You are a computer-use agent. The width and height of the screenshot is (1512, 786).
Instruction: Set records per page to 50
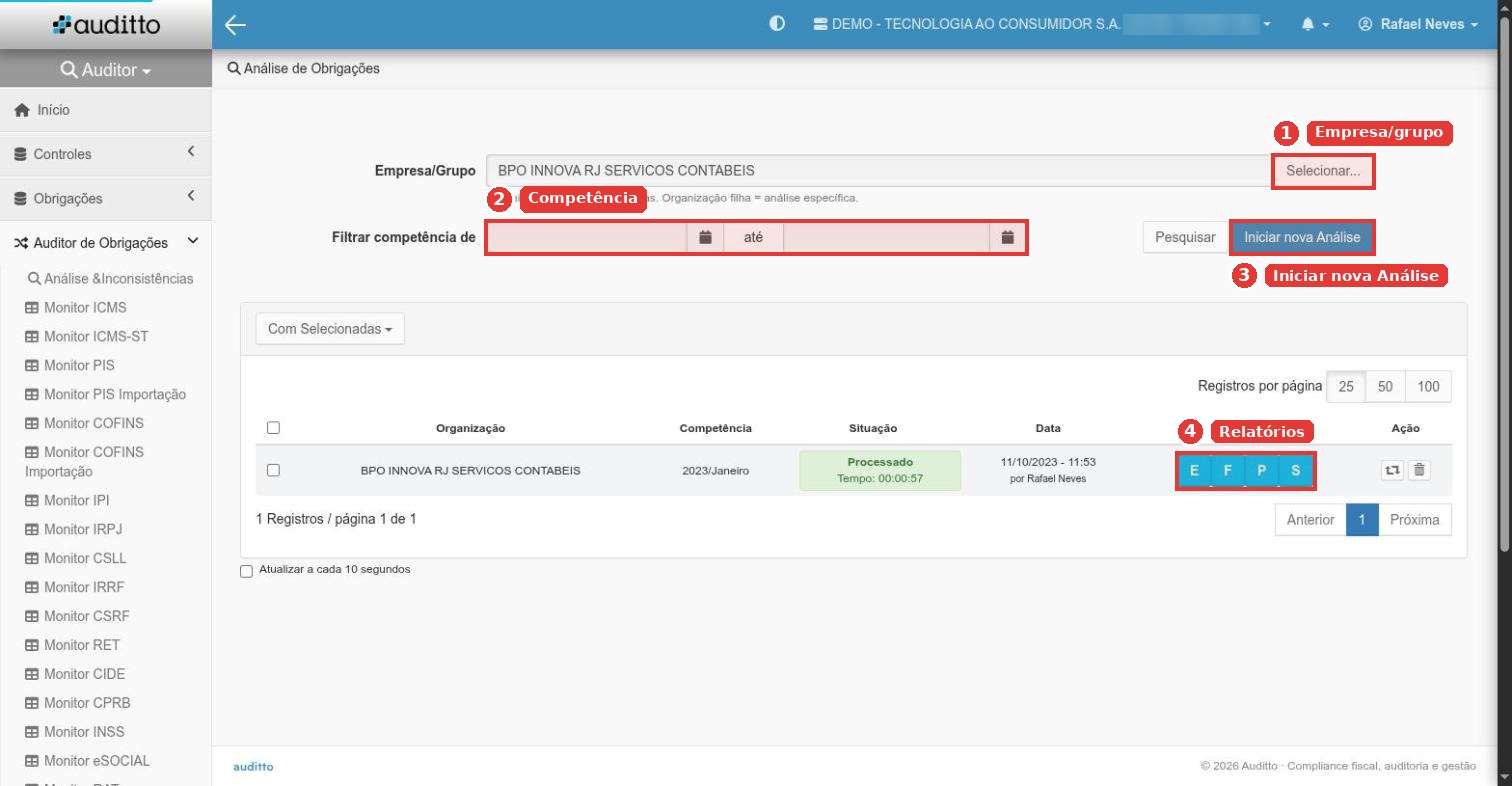click(1385, 387)
